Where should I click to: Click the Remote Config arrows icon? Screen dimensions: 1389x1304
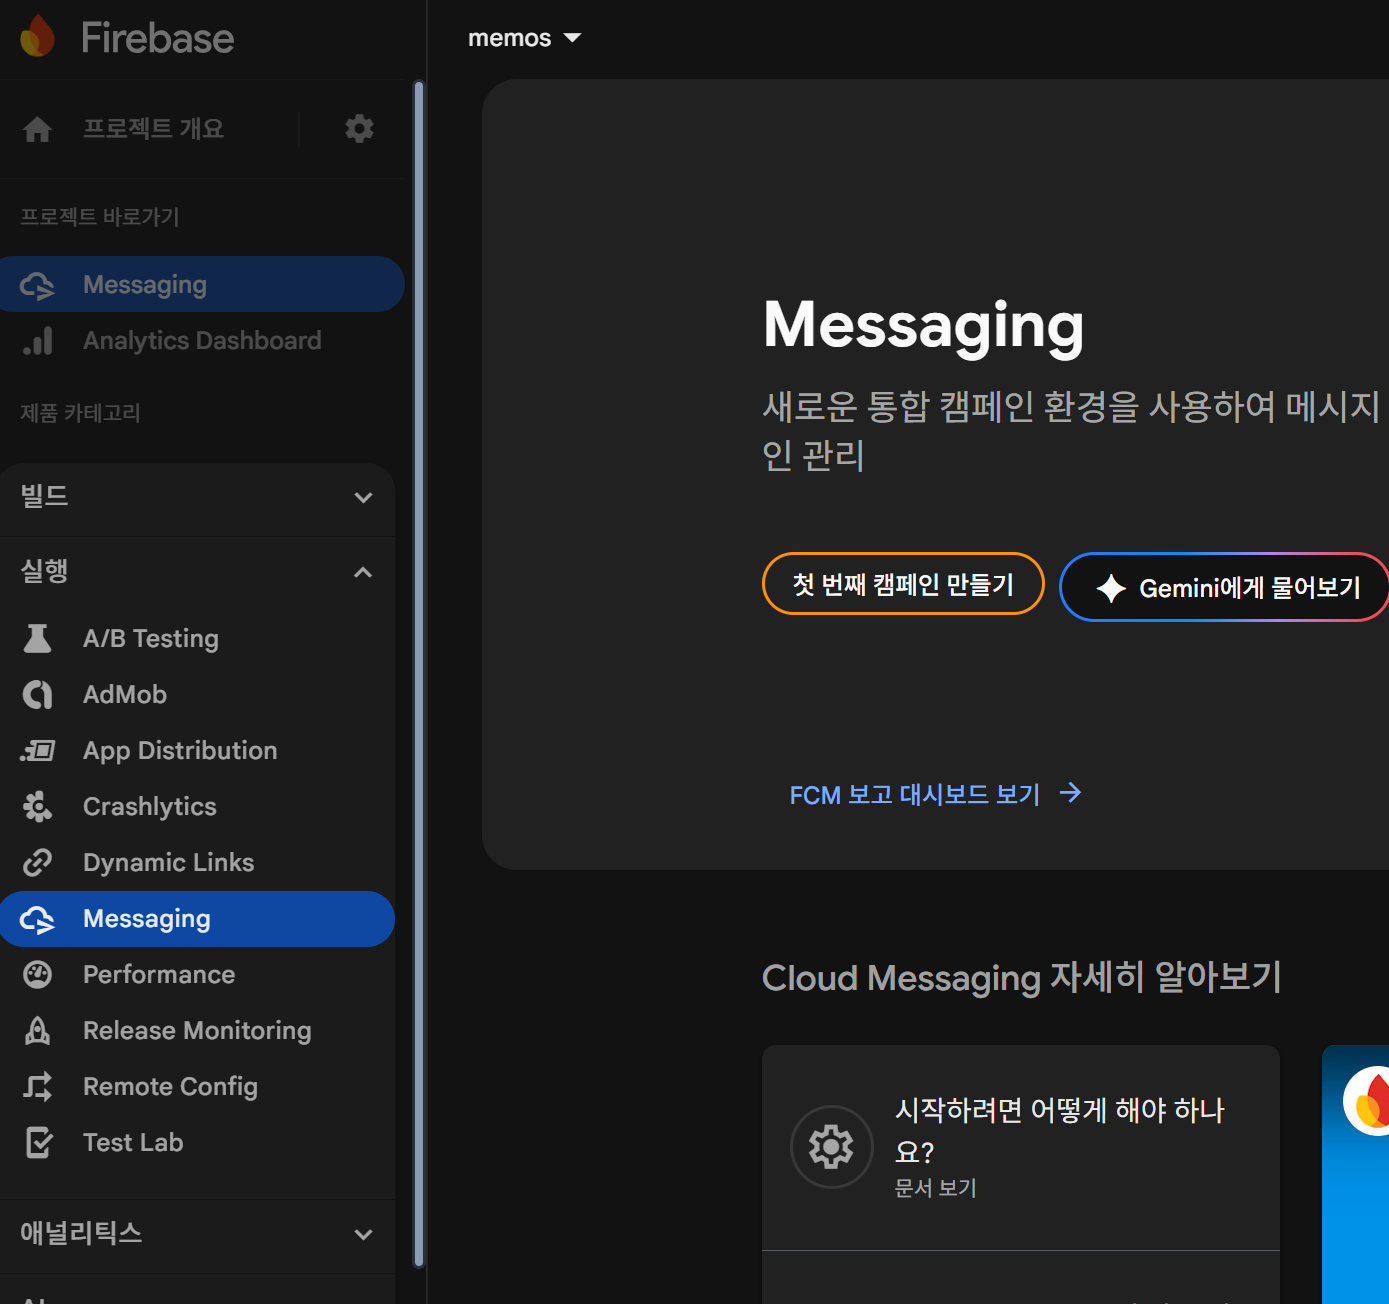(x=38, y=1086)
